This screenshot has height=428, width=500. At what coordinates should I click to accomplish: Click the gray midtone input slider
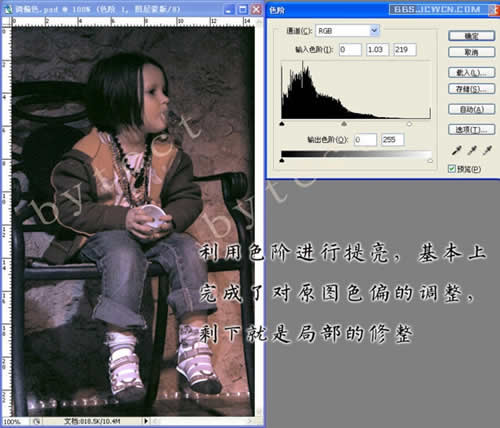pos(344,124)
